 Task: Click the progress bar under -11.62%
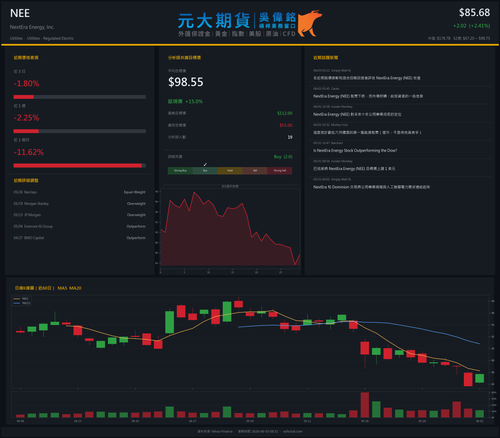tap(80, 166)
